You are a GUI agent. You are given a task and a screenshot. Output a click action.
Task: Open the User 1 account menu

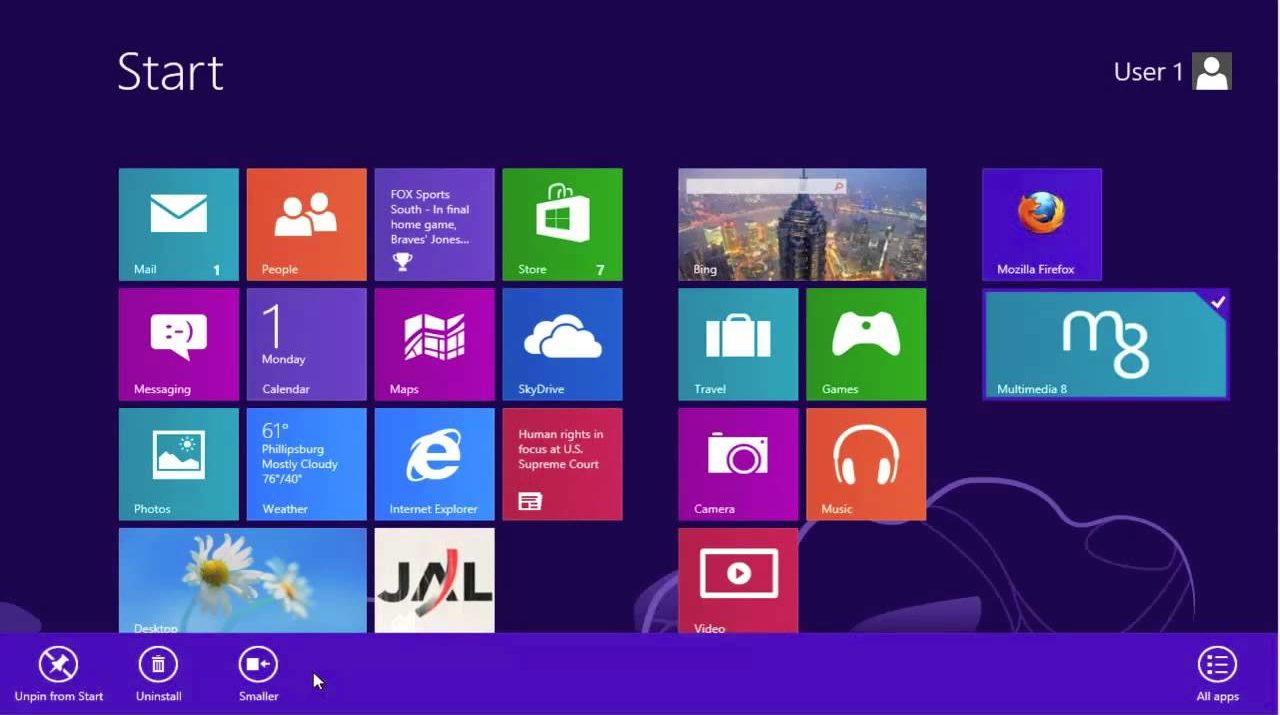click(1172, 72)
